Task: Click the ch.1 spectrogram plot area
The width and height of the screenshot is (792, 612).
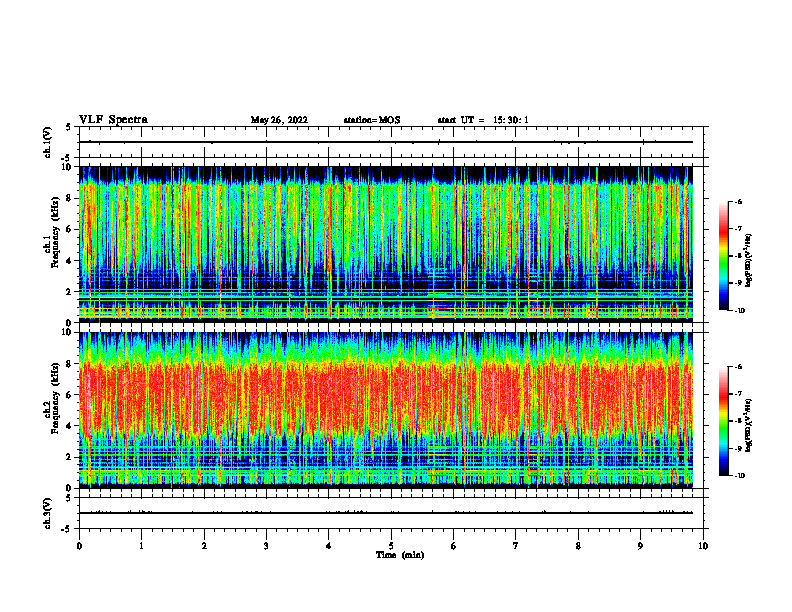Action: (386, 244)
